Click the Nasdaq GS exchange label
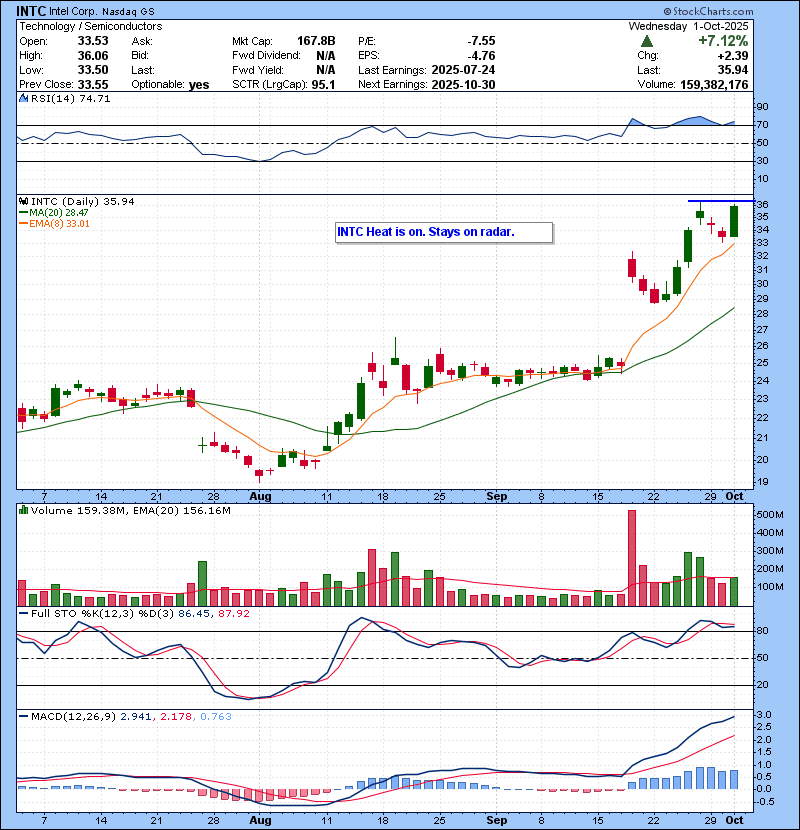 128,12
